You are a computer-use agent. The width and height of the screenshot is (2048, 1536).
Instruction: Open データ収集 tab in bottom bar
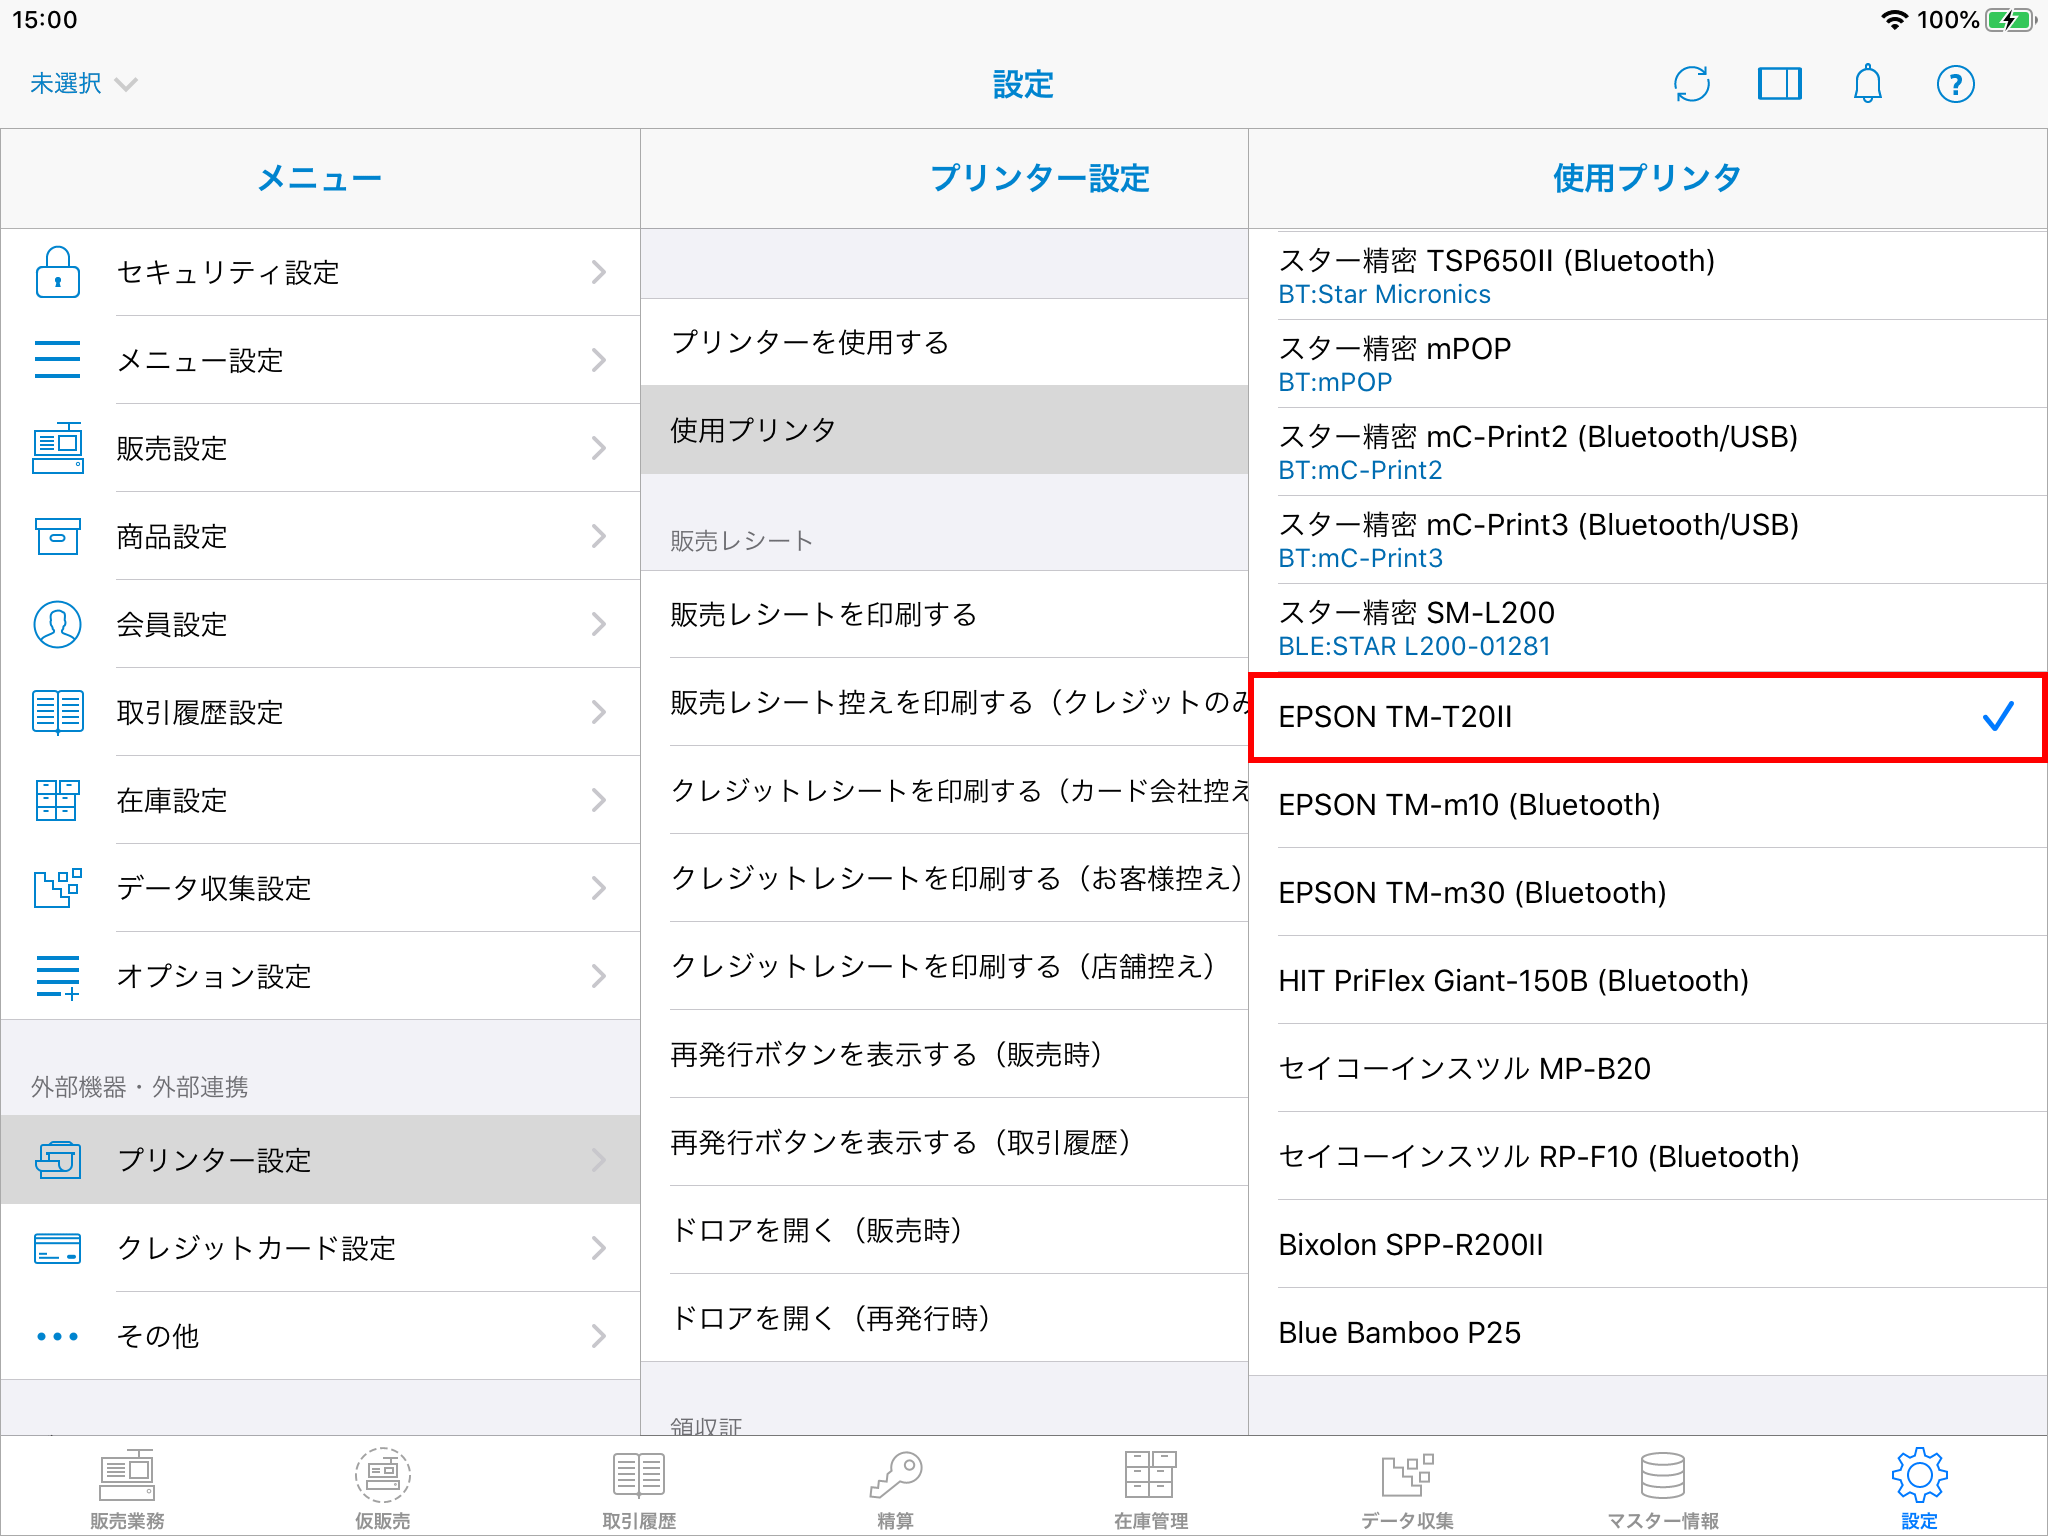click(1407, 1490)
